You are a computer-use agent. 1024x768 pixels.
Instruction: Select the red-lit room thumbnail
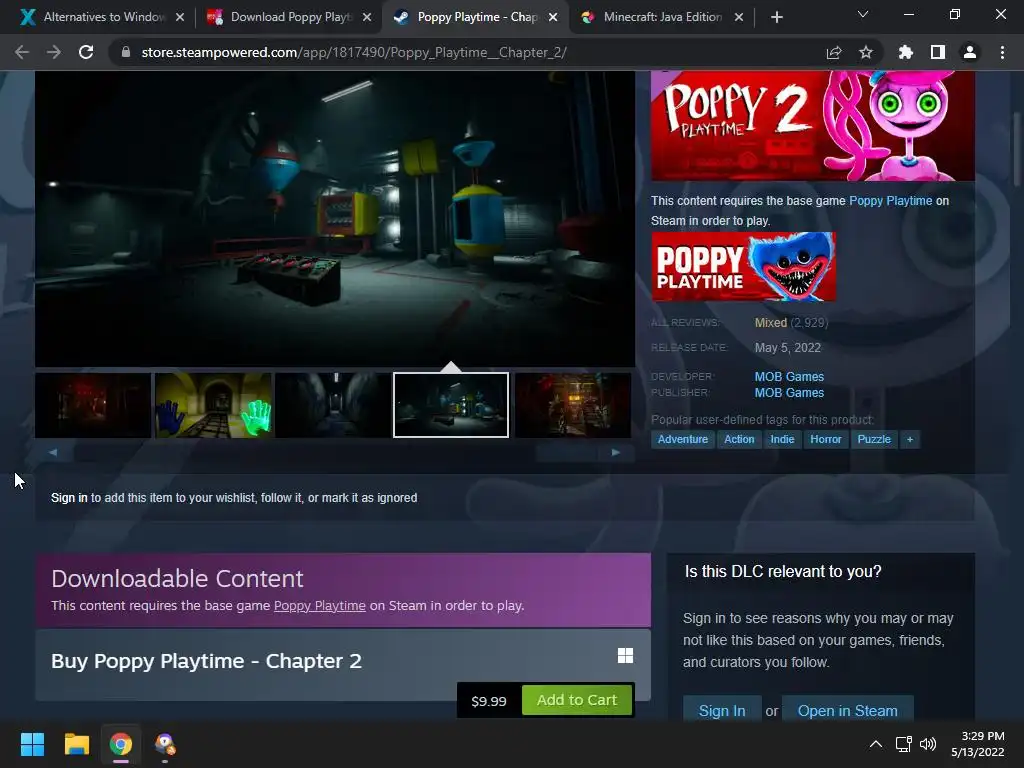93,405
